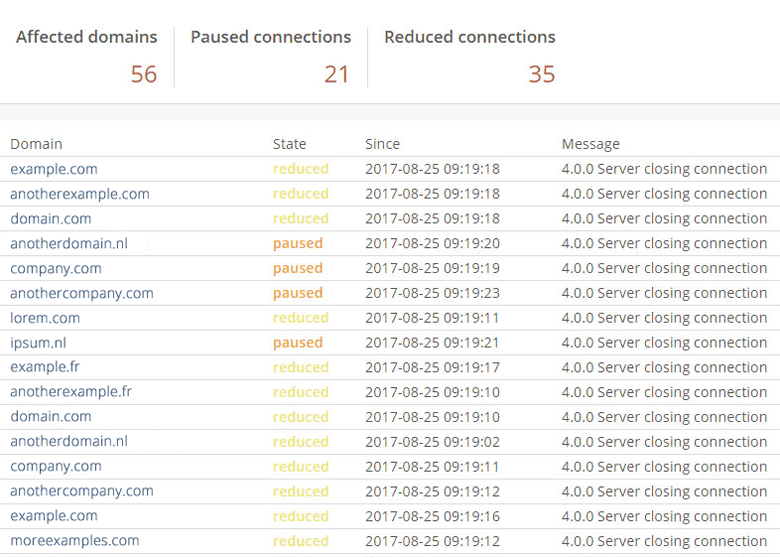Select the 09:19:23 timestamp cell
This screenshot has height=558, width=780.
pos(432,293)
